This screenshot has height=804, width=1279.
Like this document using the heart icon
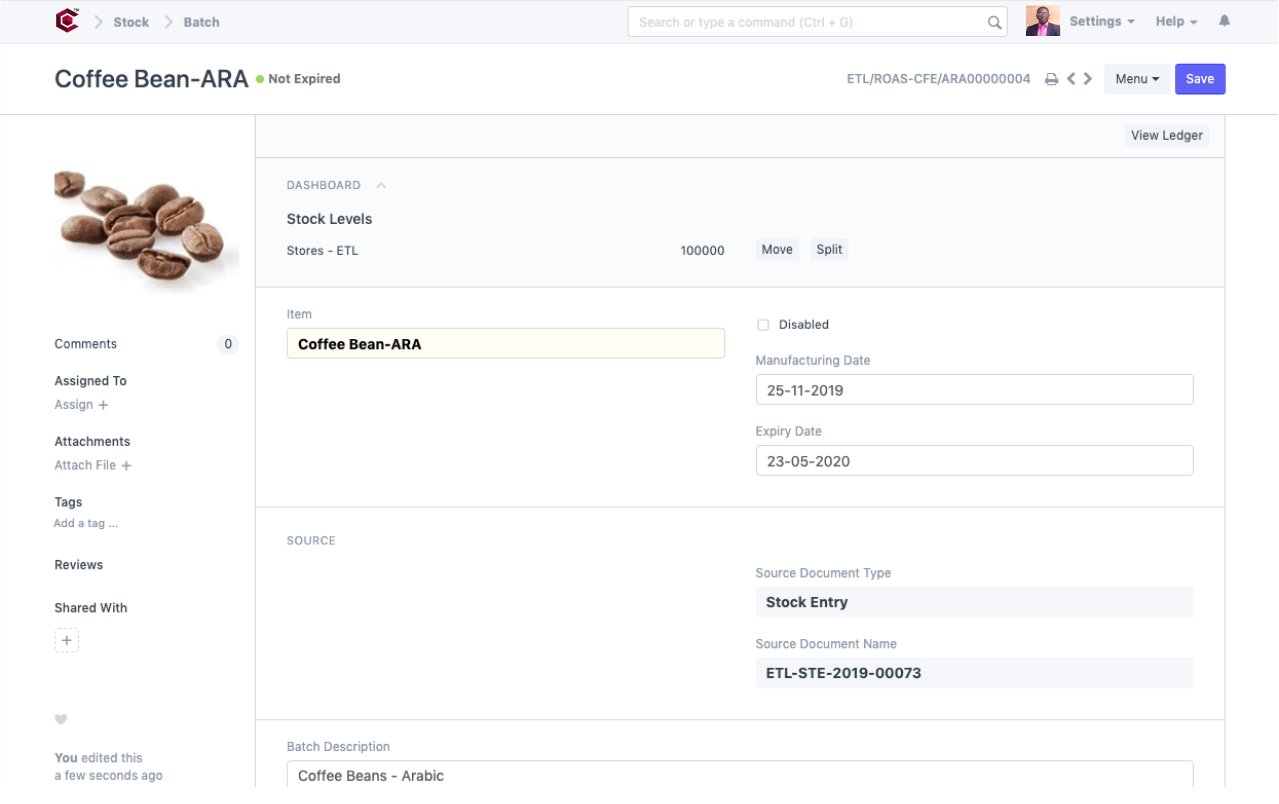[61, 719]
